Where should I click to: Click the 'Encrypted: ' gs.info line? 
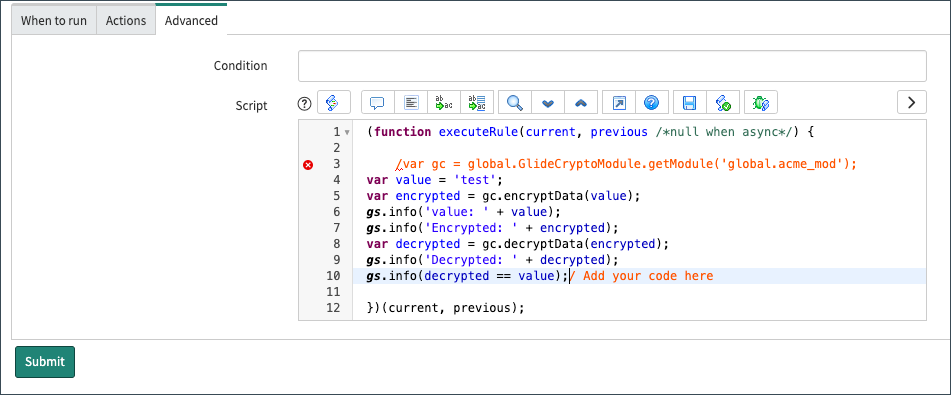[x=492, y=228]
